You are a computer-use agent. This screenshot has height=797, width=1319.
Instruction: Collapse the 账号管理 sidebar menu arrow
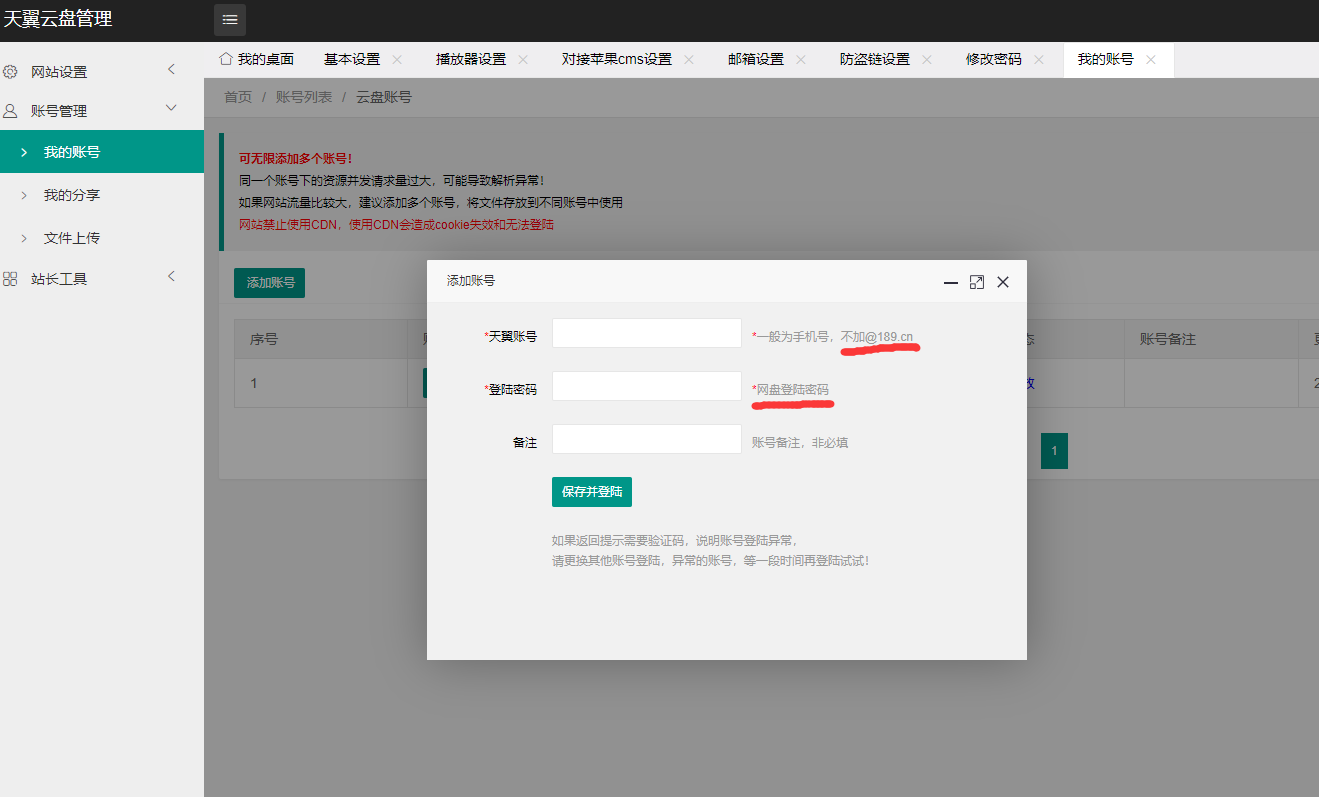[x=171, y=108]
